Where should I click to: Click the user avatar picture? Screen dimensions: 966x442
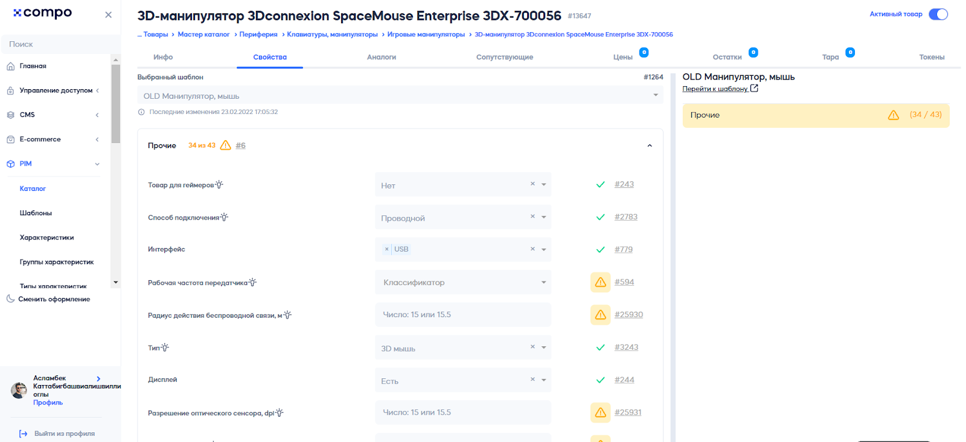click(18, 390)
